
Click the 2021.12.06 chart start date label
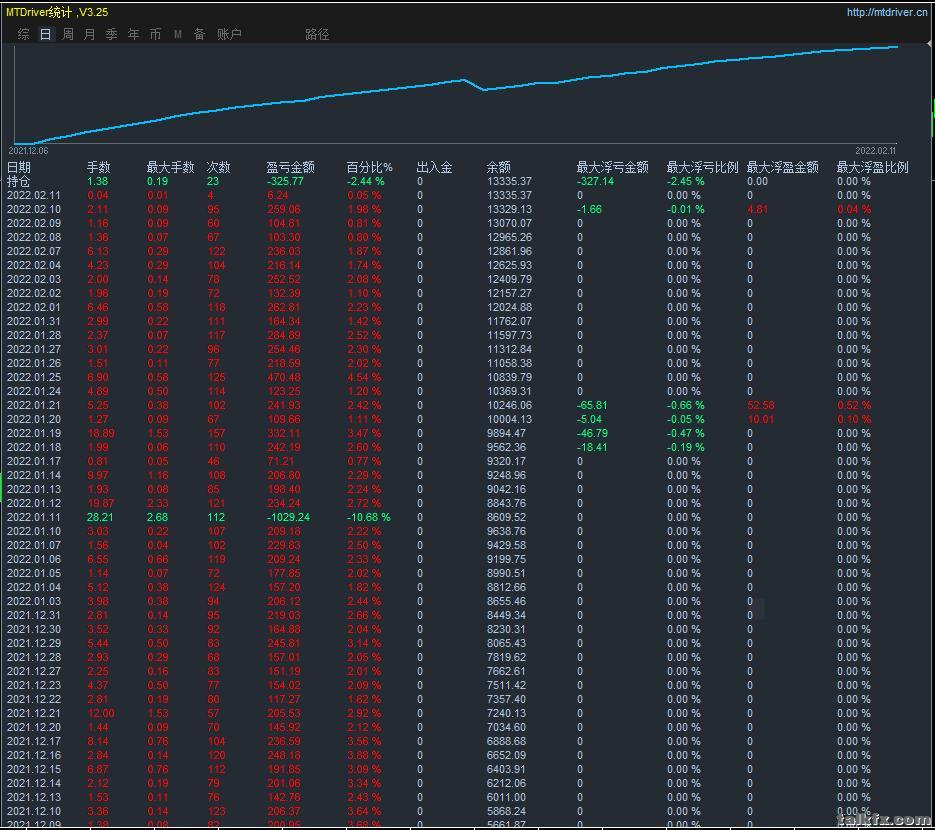[x=28, y=151]
